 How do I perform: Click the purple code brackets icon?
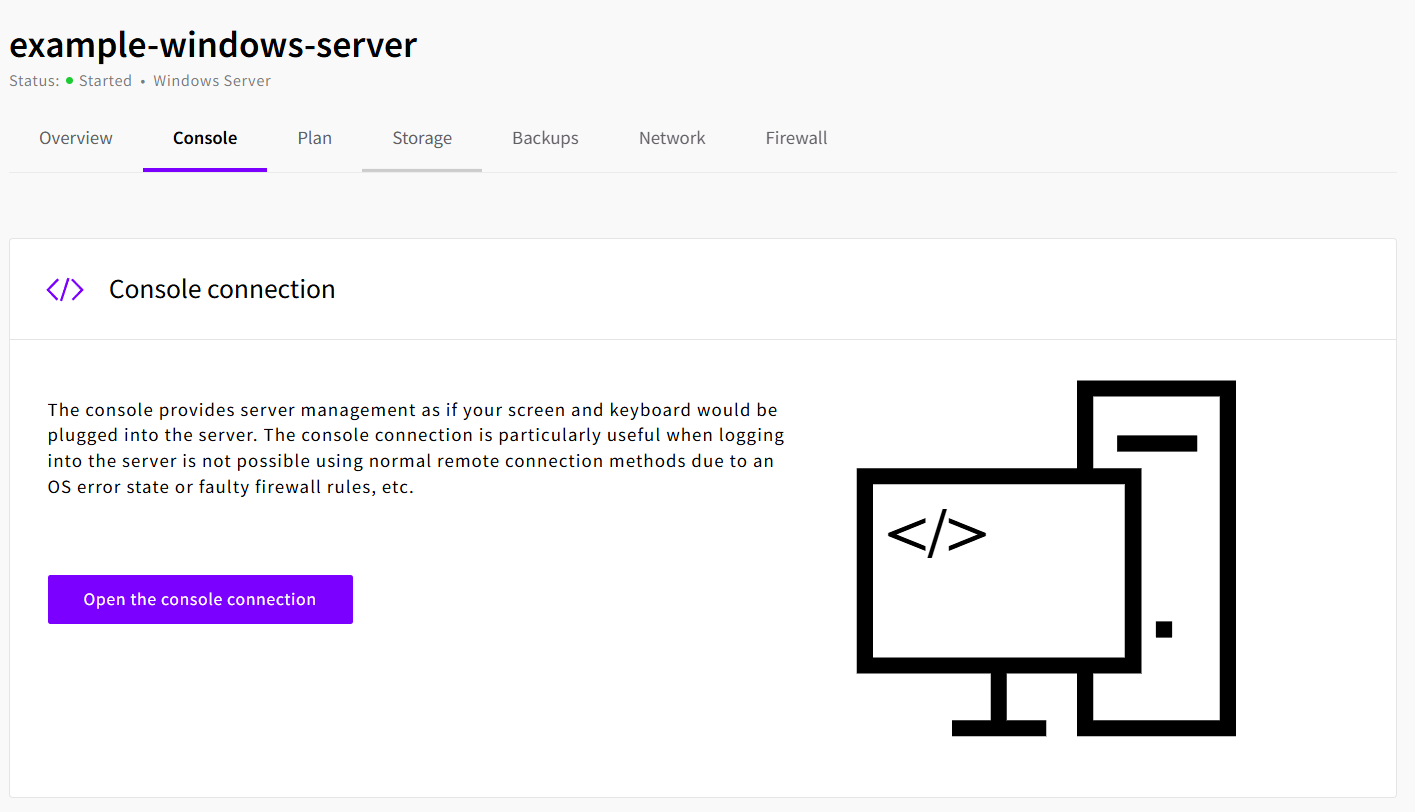[65, 290]
